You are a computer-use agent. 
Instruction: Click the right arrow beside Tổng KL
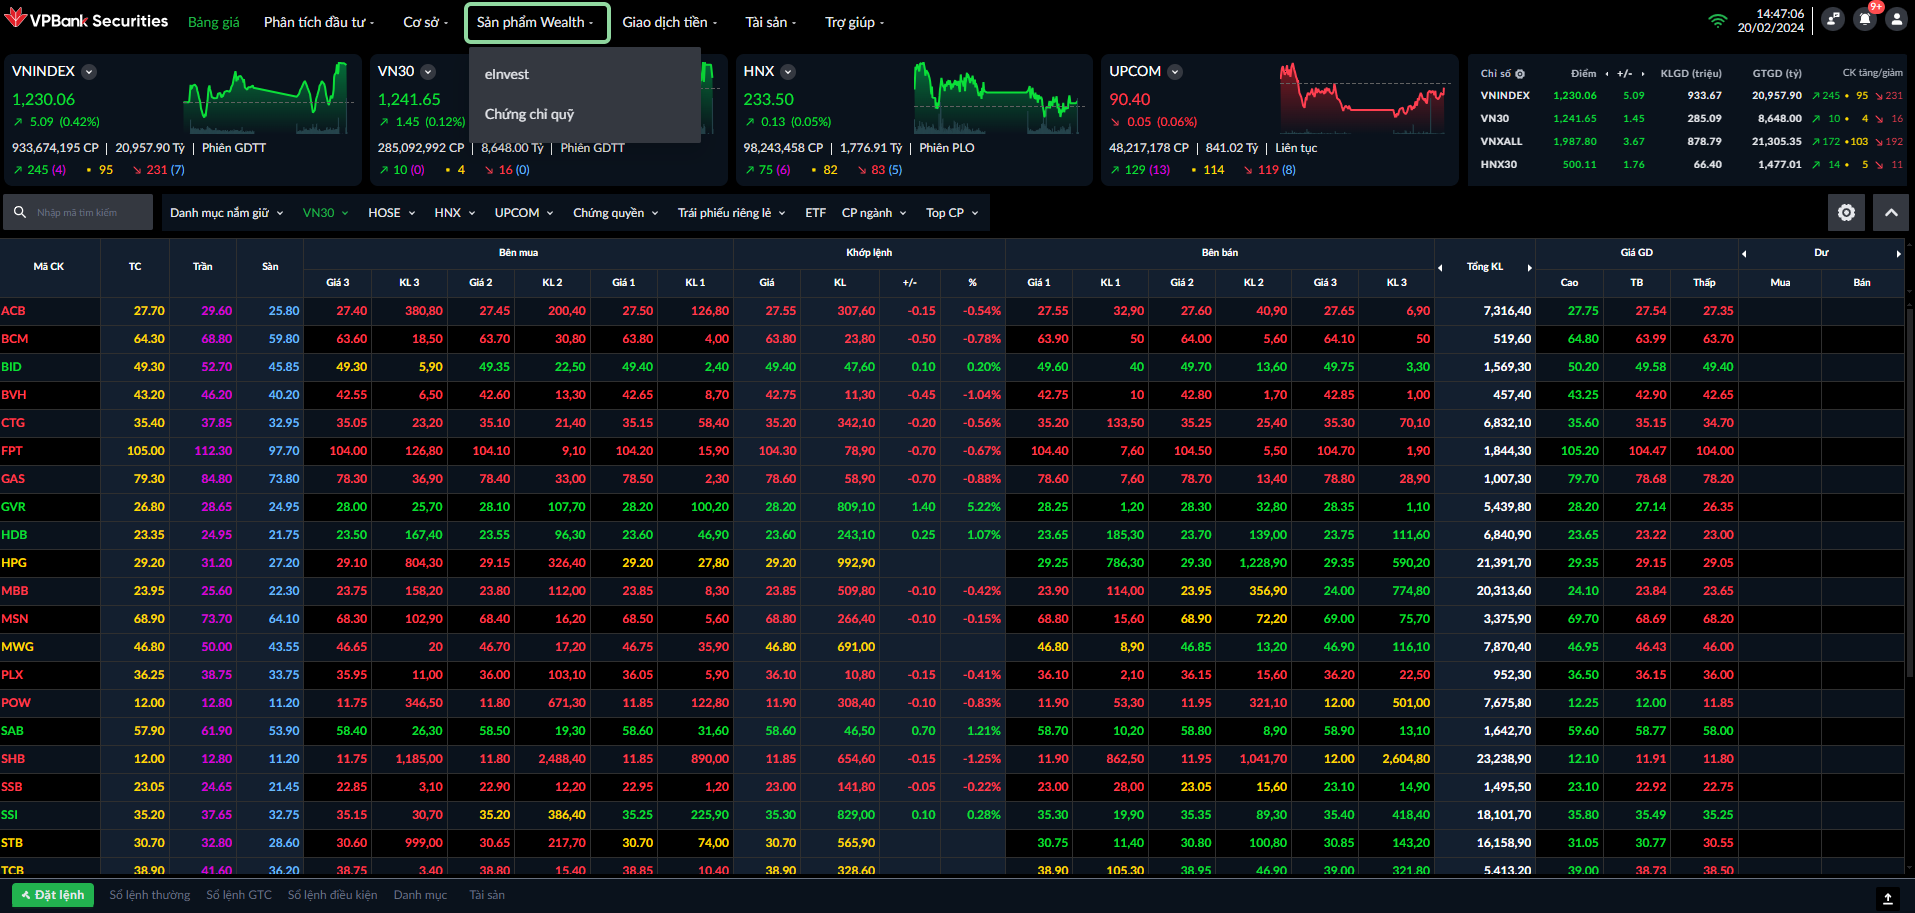point(1529,267)
